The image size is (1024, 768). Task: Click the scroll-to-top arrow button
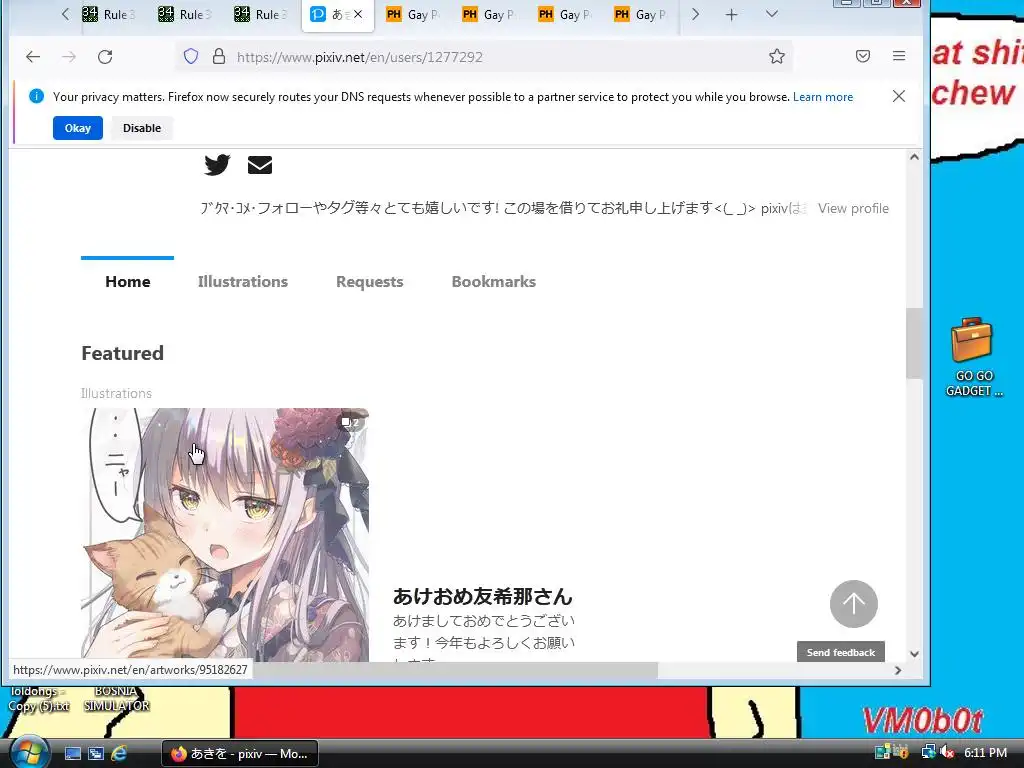point(854,604)
